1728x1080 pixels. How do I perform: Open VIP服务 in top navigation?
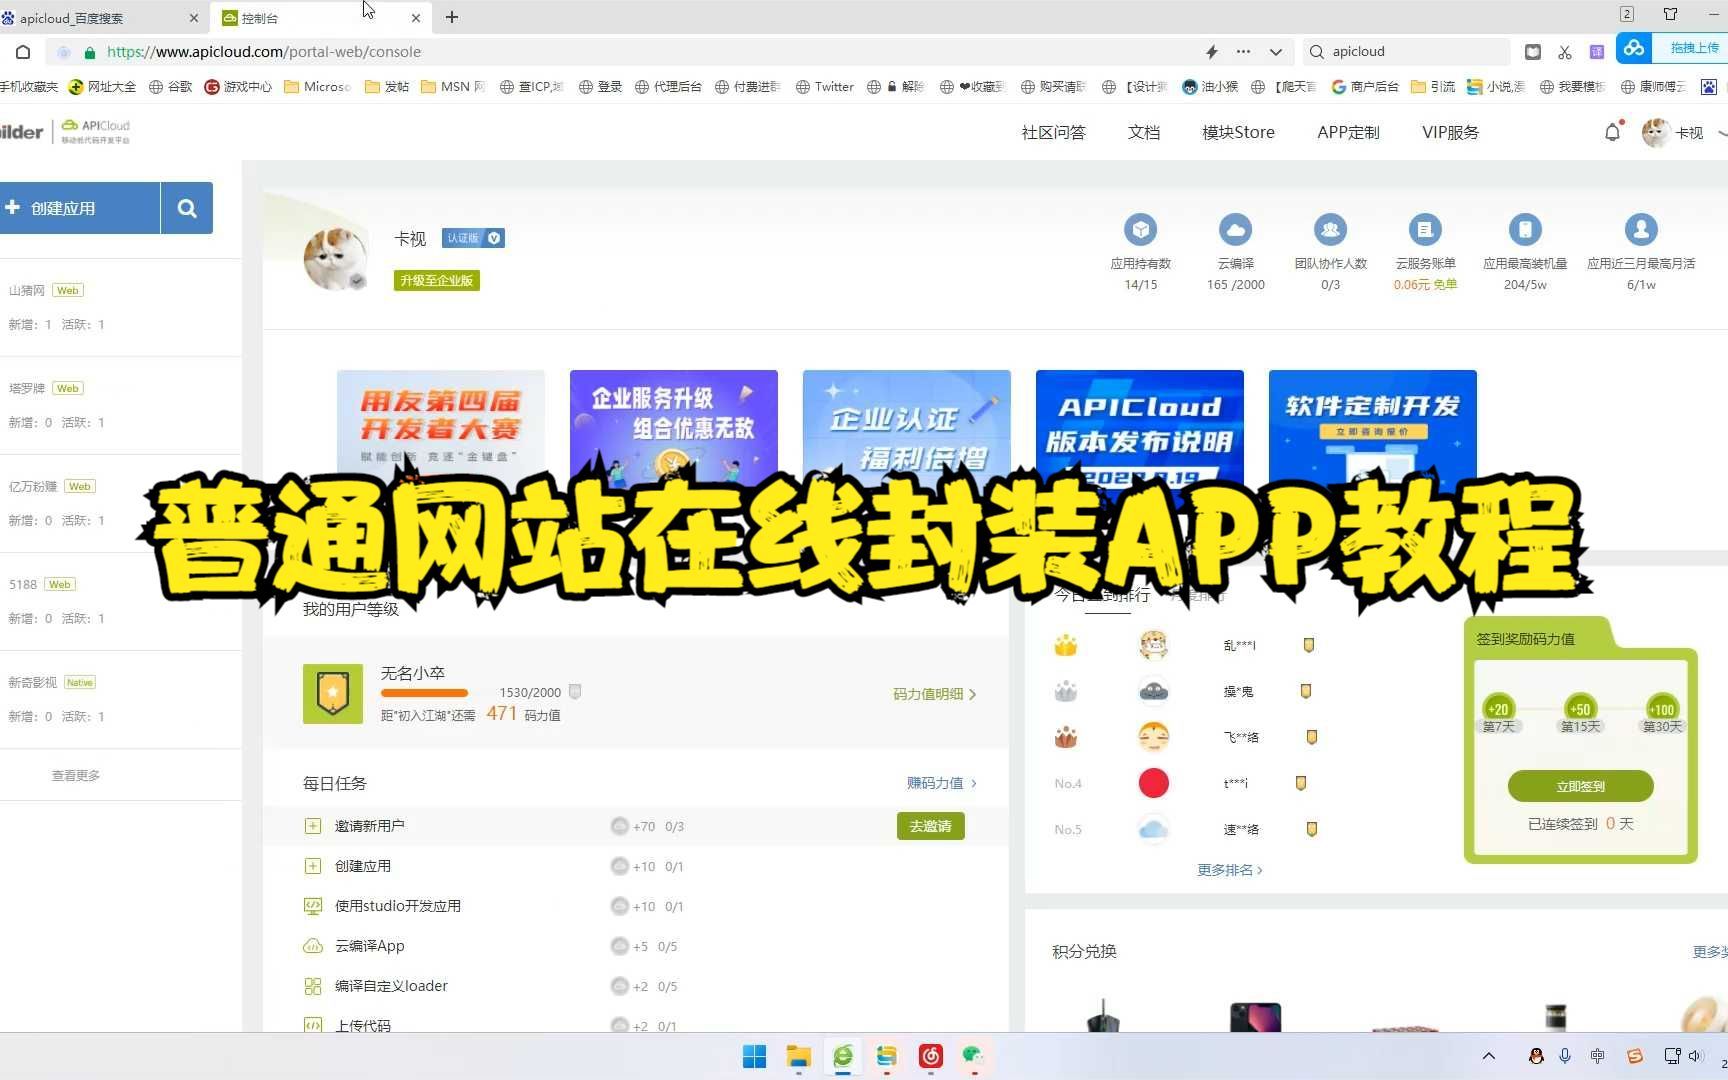[1450, 132]
